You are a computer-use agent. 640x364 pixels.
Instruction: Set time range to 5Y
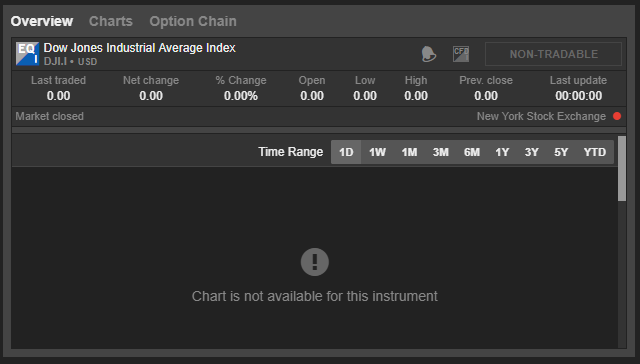click(561, 152)
